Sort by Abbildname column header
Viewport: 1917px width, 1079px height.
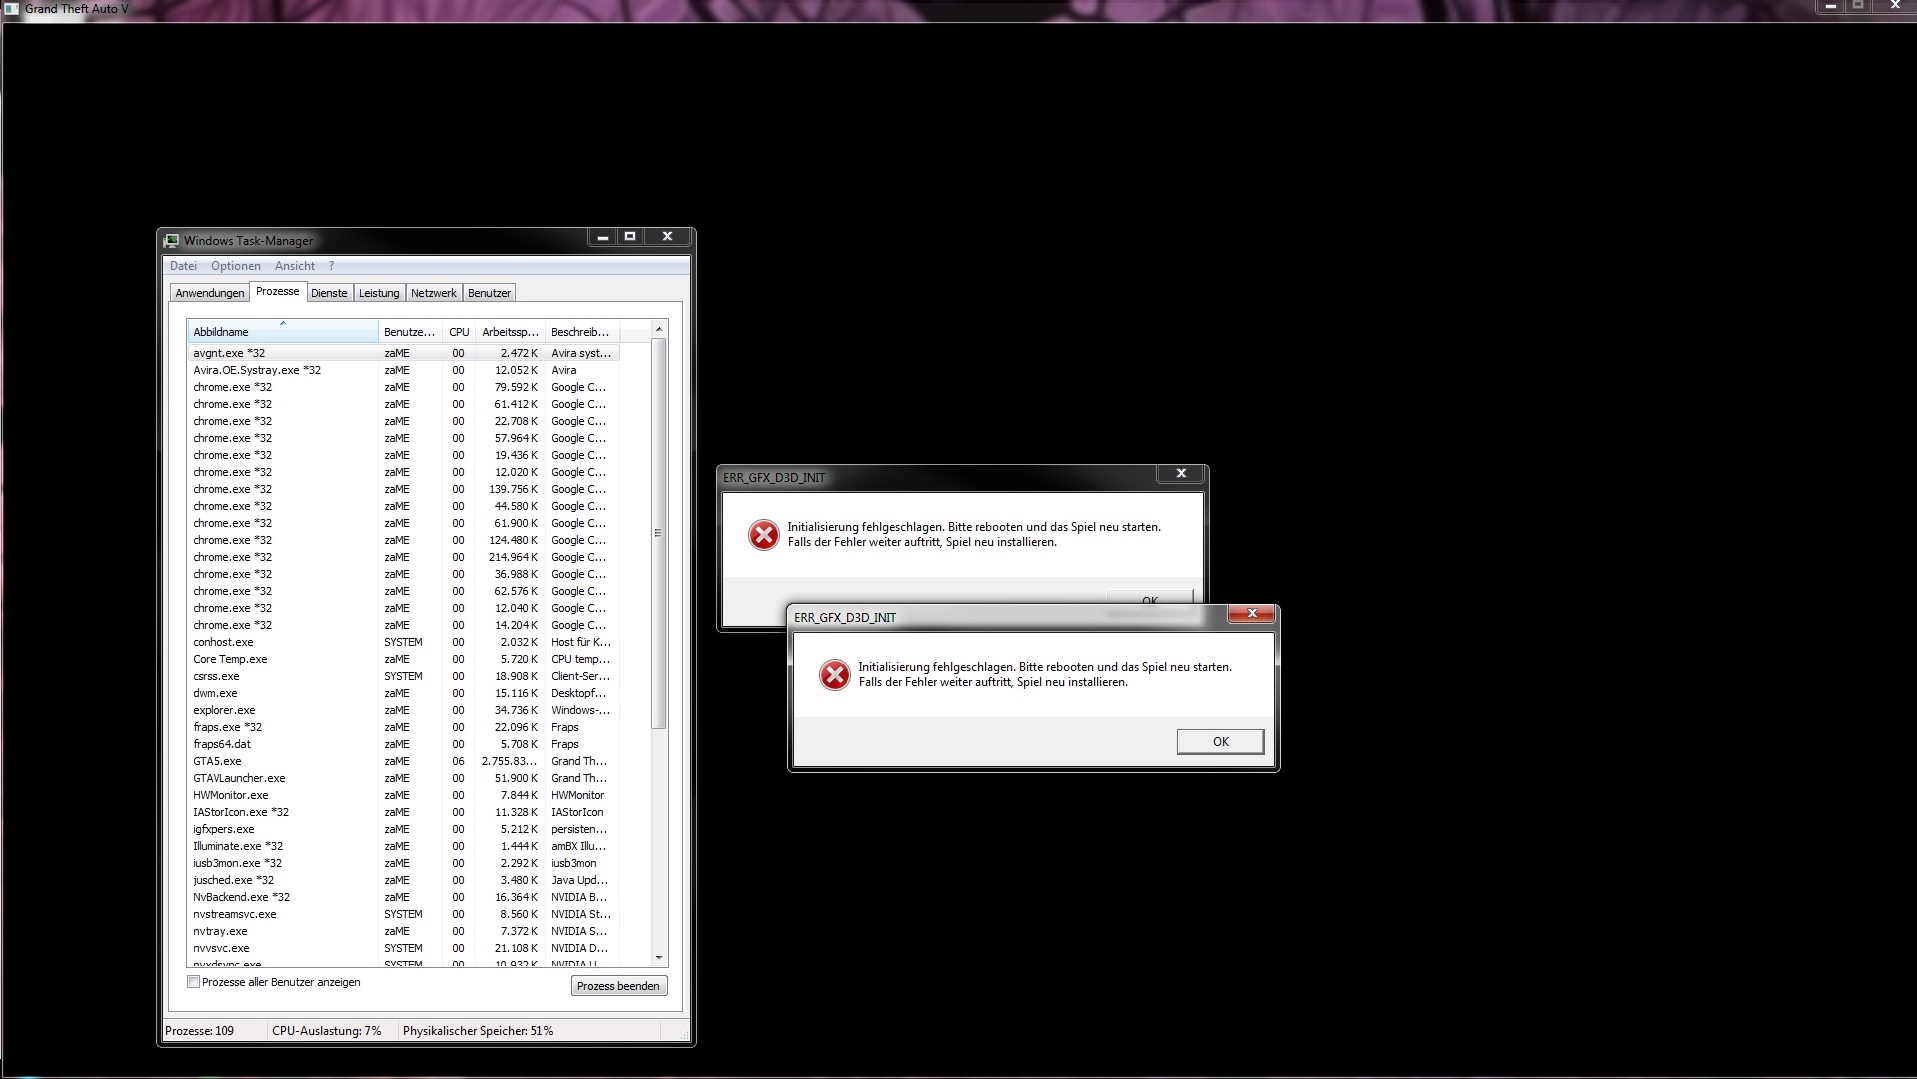(x=283, y=332)
